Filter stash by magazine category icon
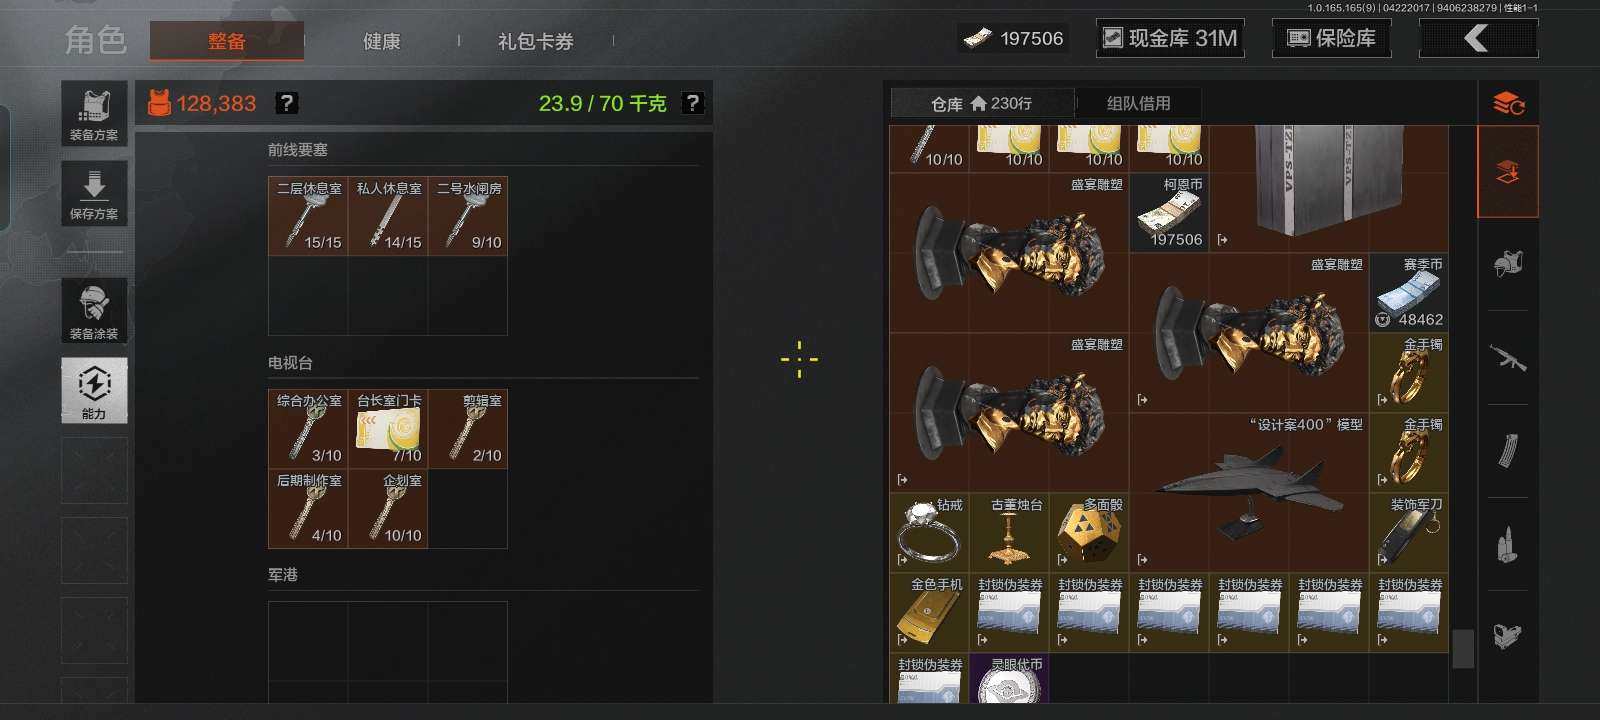This screenshot has width=1600, height=720. 1508,451
